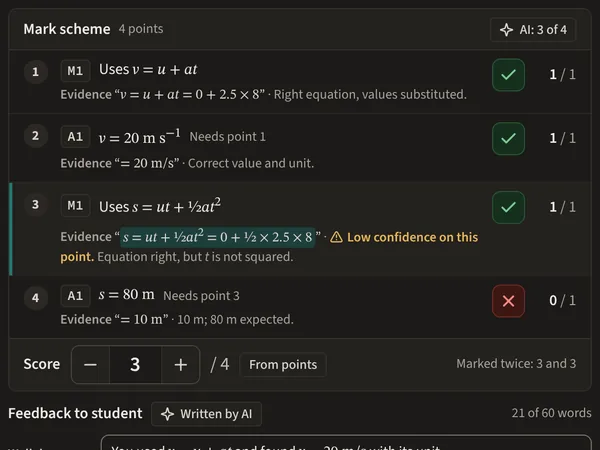Click 'Correct value and unit.' comment

[x=251, y=163]
